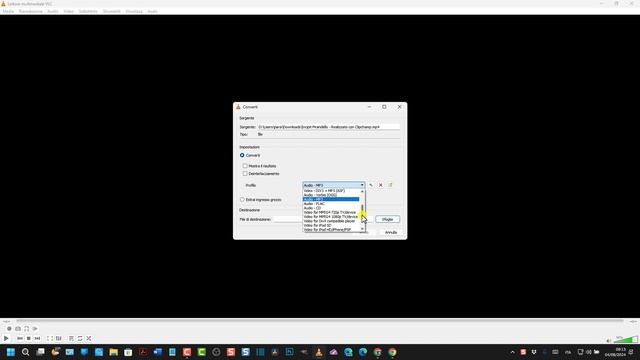Open the Aiuto menu
This screenshot has height=360, width=640.
(x=152, y=11)
